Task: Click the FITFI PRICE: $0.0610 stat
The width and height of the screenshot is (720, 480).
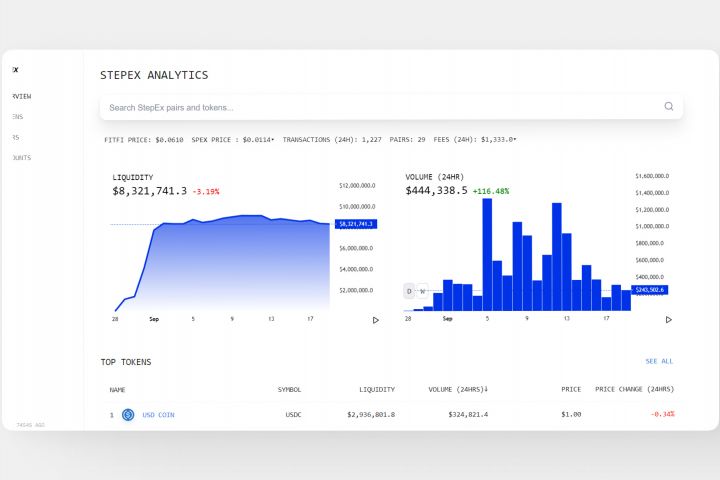Action: click(144, 140)
